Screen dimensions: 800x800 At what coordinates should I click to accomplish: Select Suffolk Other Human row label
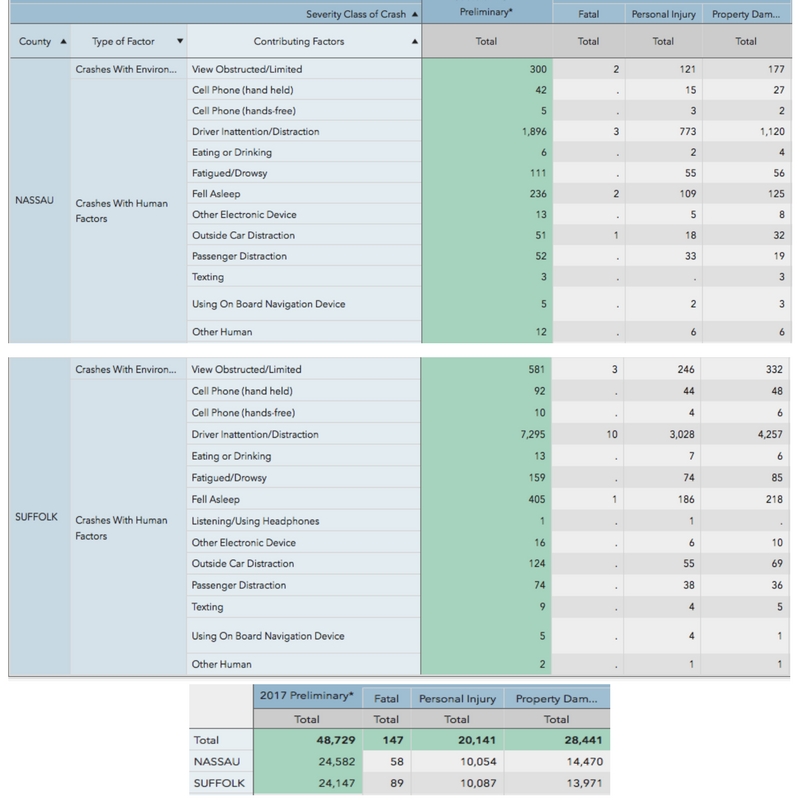tap(221, 664)
